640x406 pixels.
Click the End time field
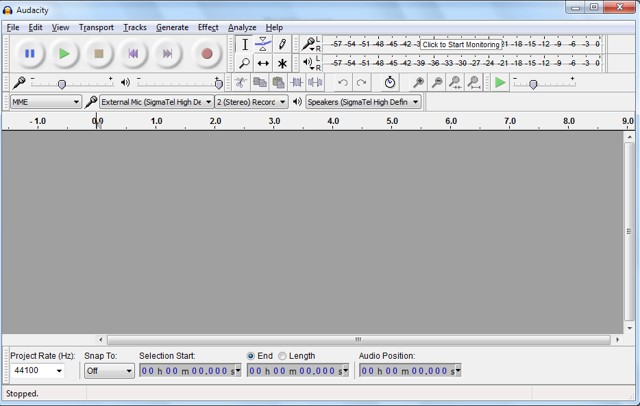294,371
